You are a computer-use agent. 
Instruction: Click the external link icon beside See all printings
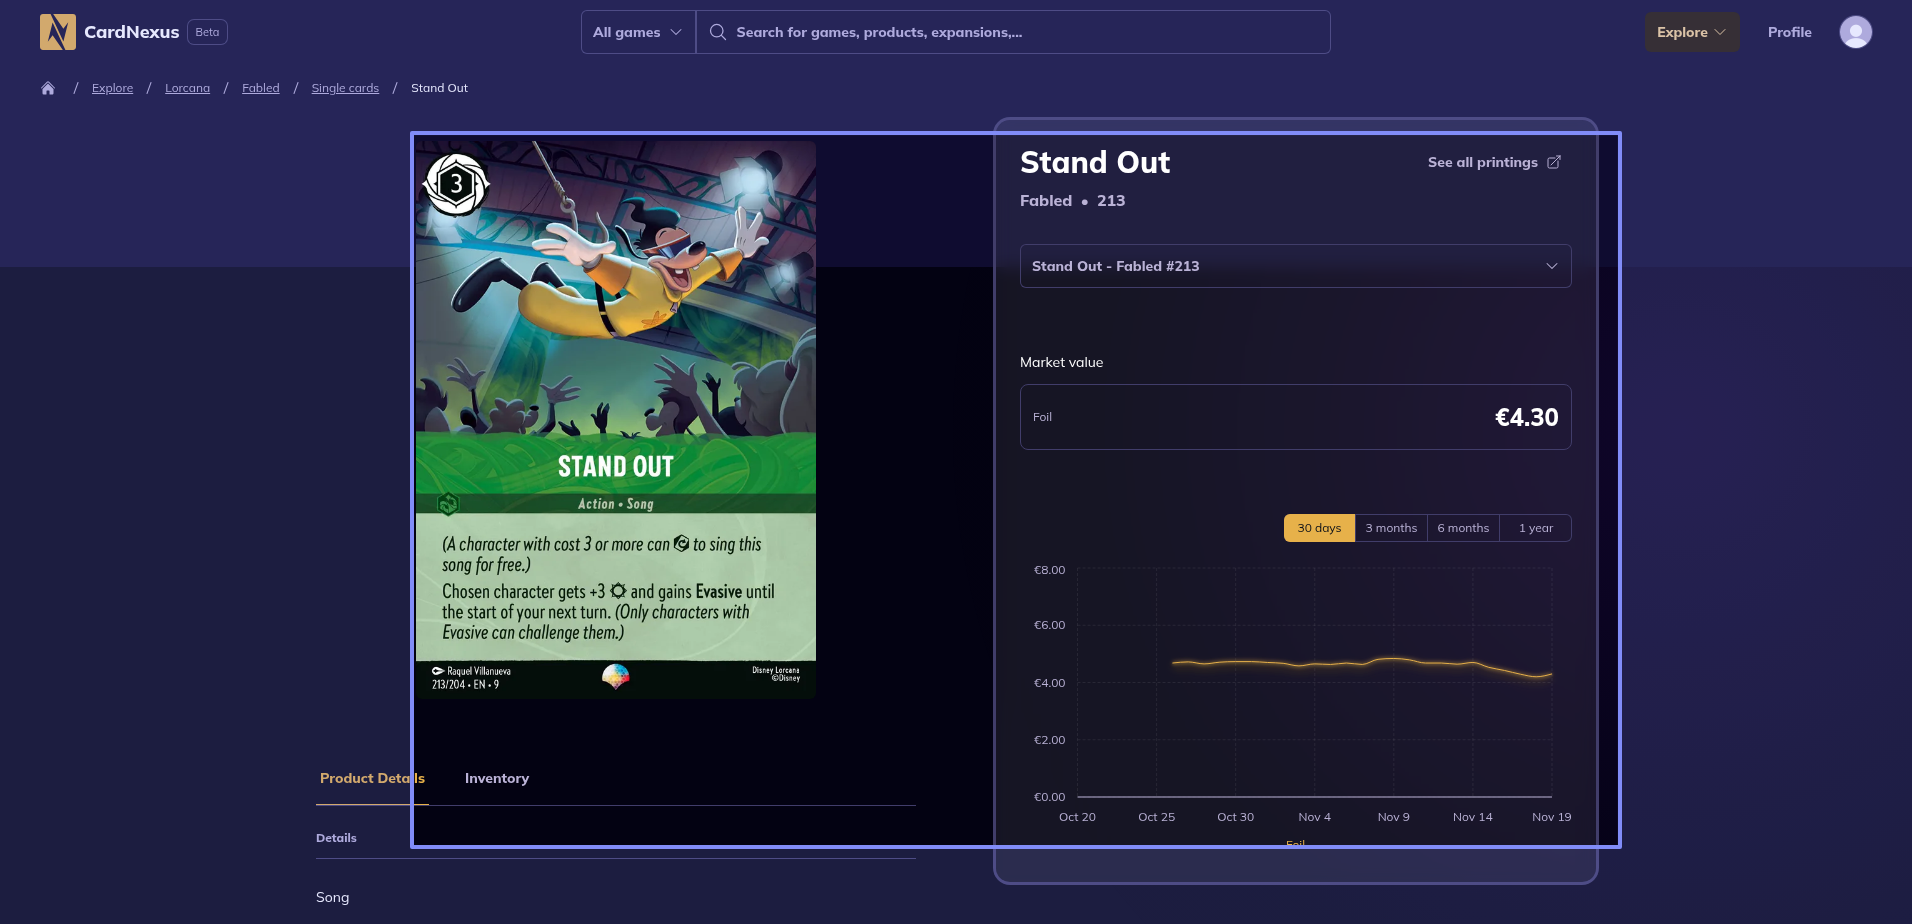(x=1554, y=162)
